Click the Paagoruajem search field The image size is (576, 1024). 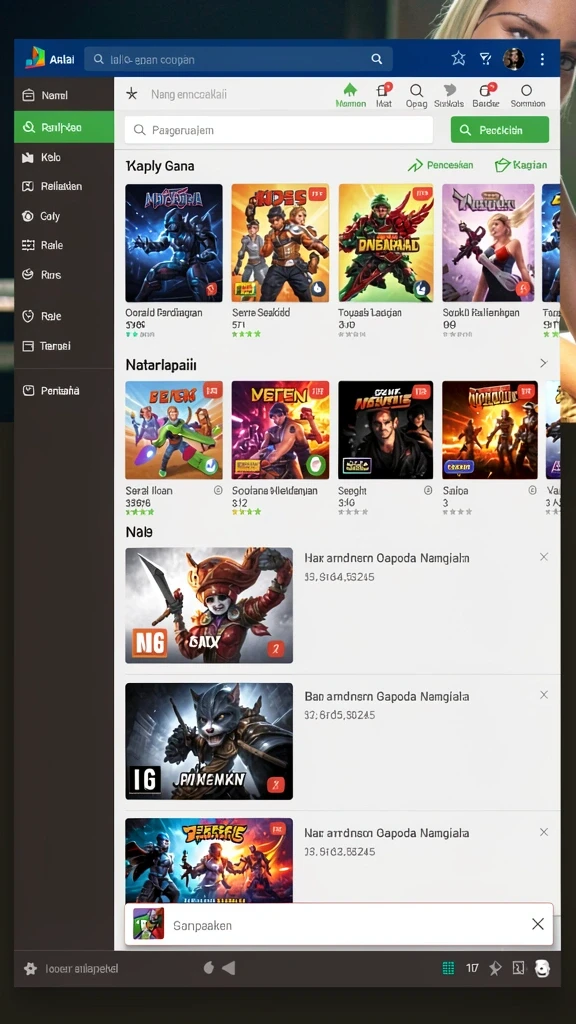coord(279,130)
